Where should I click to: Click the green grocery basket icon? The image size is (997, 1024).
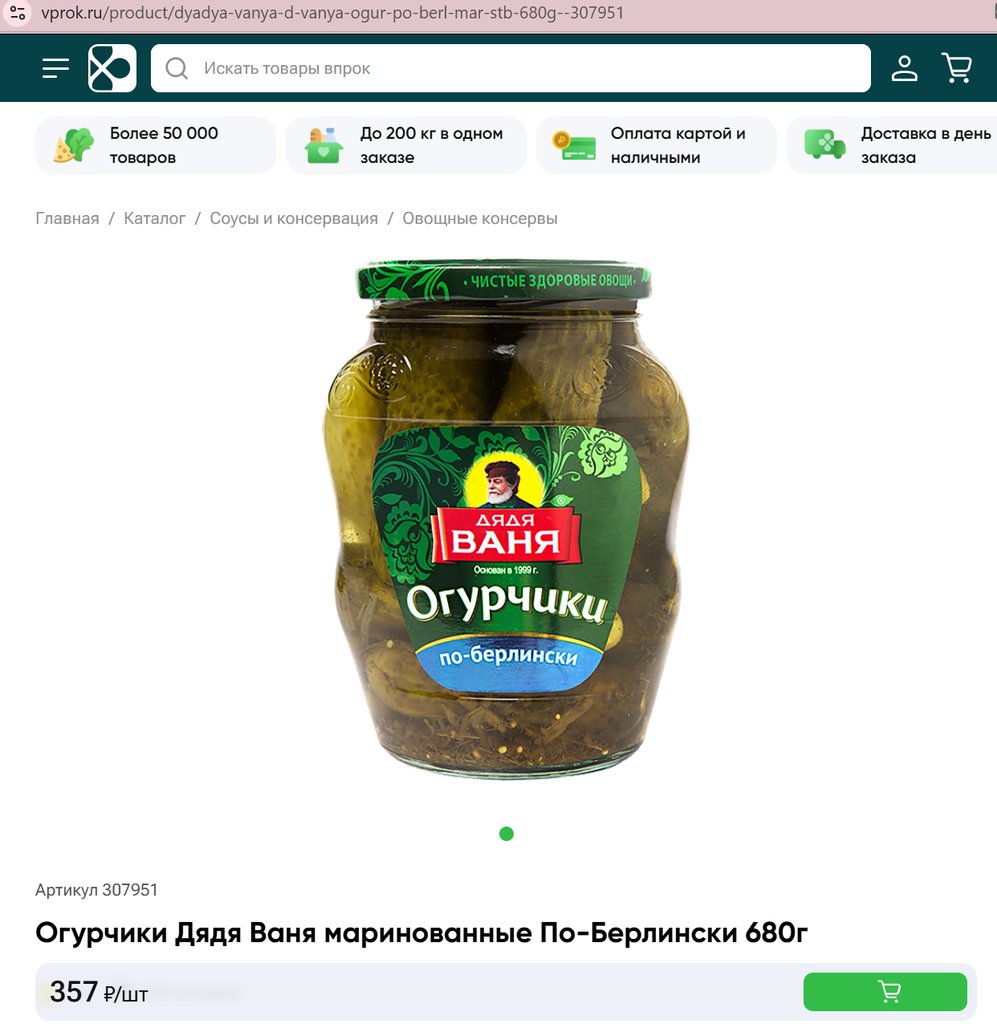point(324,145)
